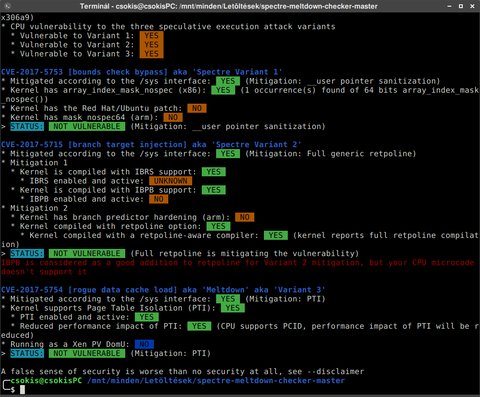Click the blue NO badge for Xen PV DomU

144,344
